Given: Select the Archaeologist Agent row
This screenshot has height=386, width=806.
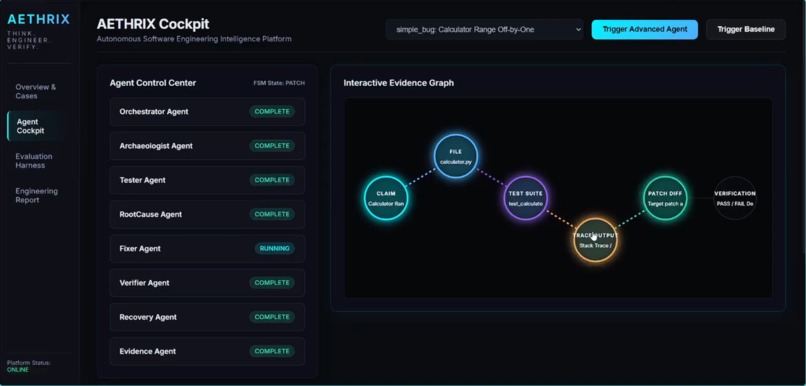Looking at the screenshot, I should point(207,146).
